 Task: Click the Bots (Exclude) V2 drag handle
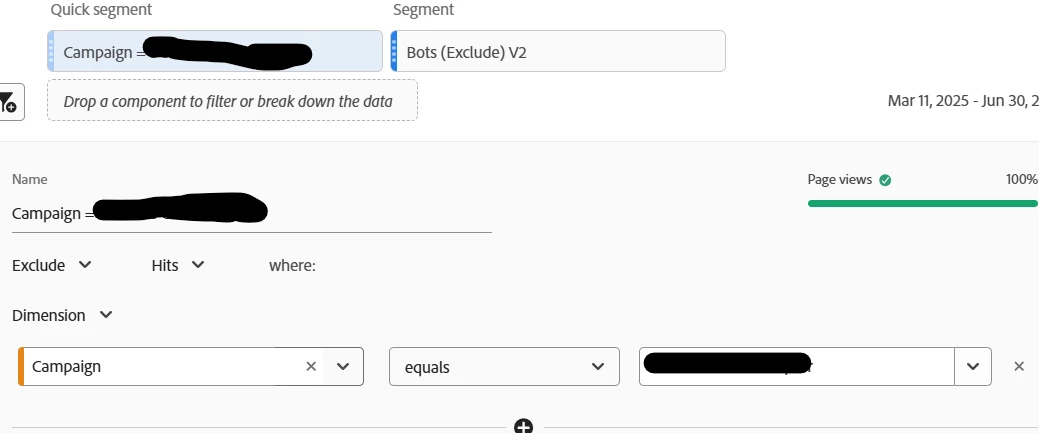[x=394, y=51]
